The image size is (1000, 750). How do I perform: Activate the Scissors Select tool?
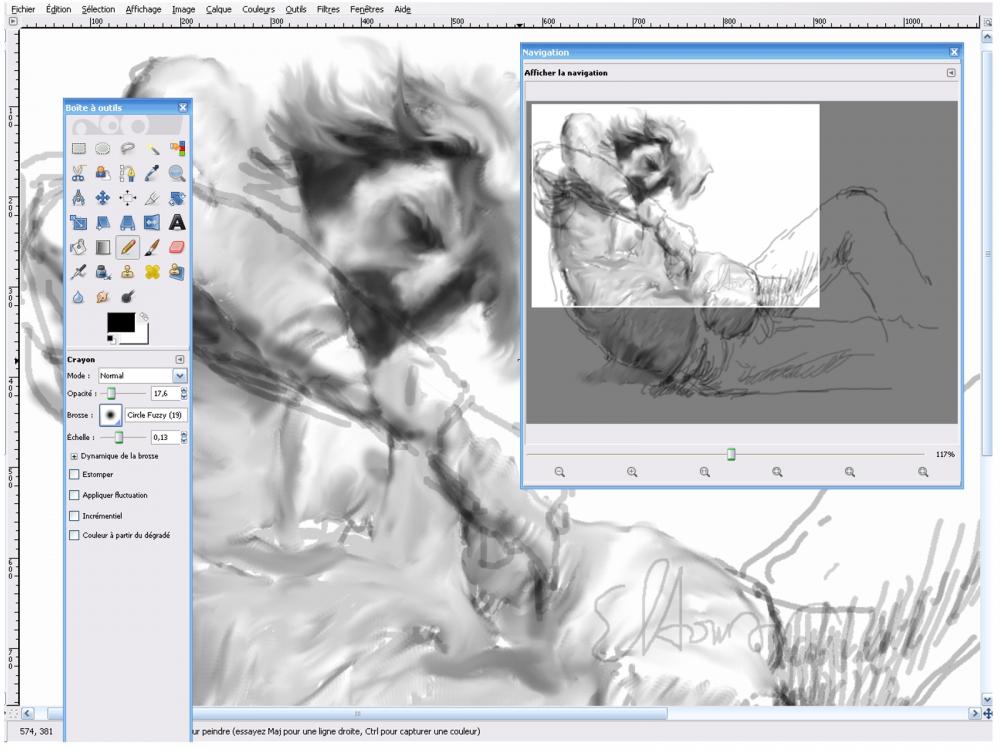78,172
